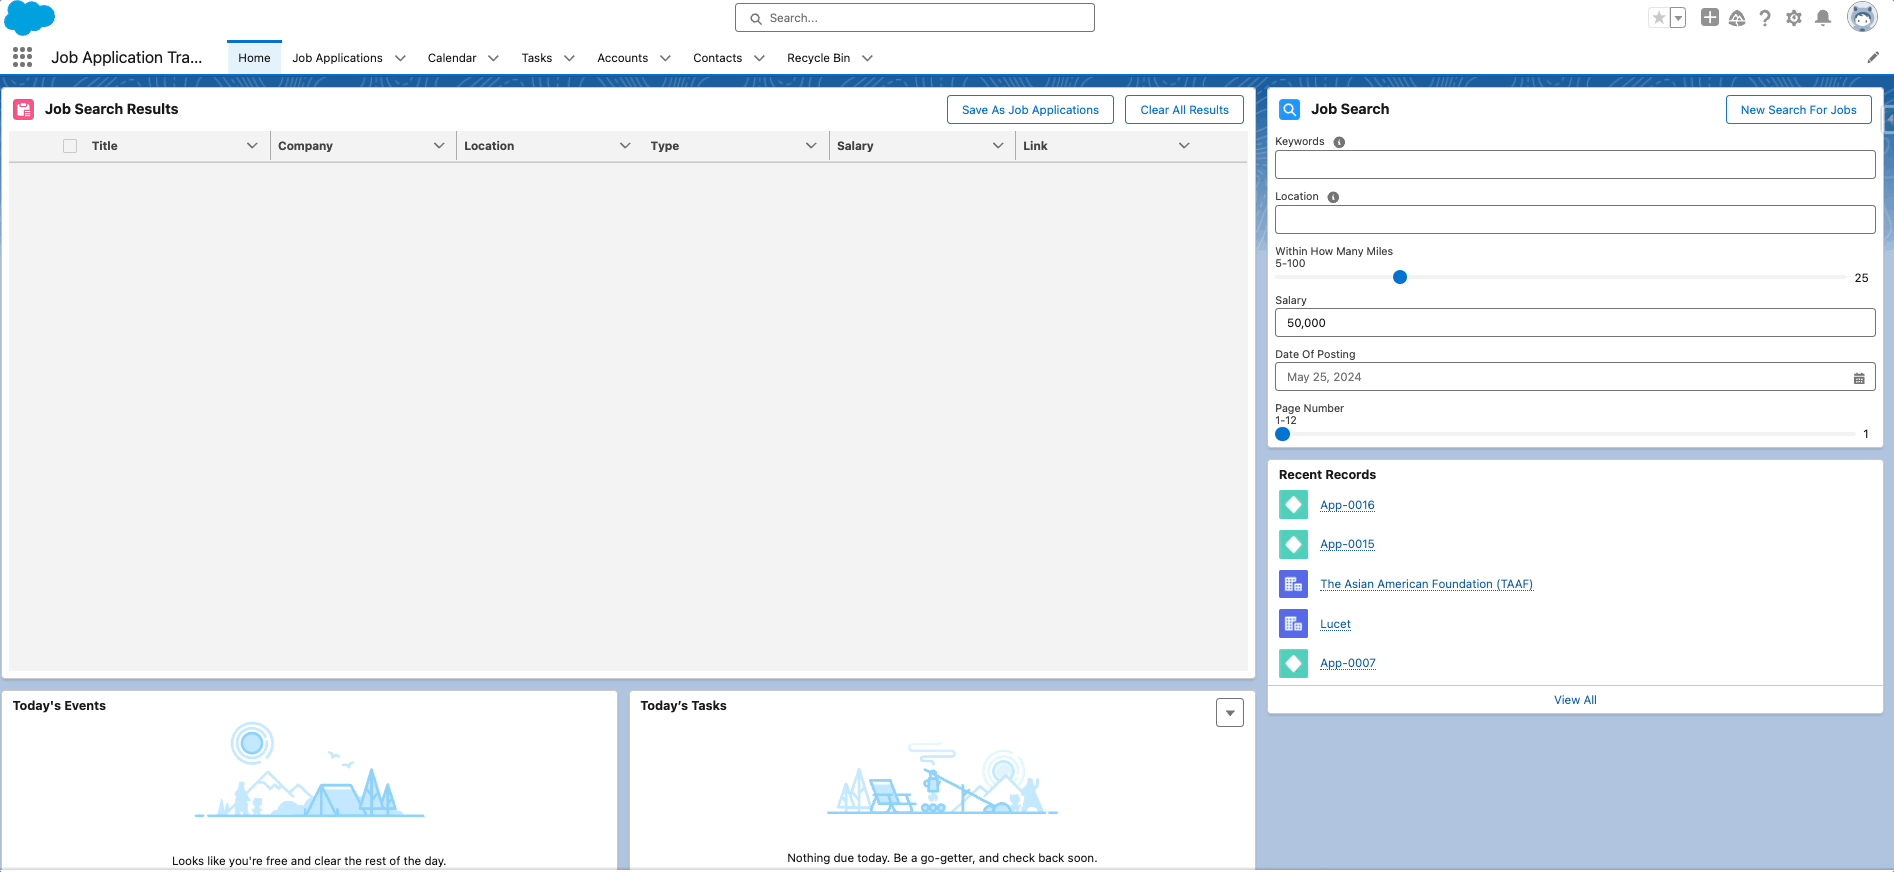Click the Salary input field

click(1575, 323)
